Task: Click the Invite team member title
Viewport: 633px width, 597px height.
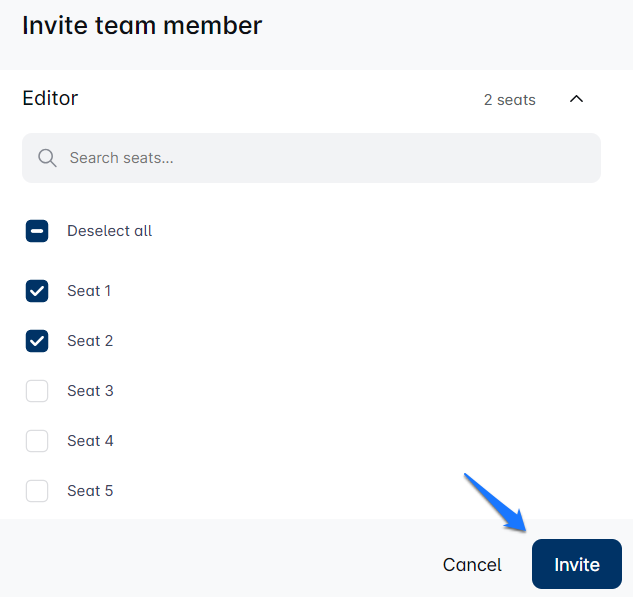Action: tap(142, 25)
